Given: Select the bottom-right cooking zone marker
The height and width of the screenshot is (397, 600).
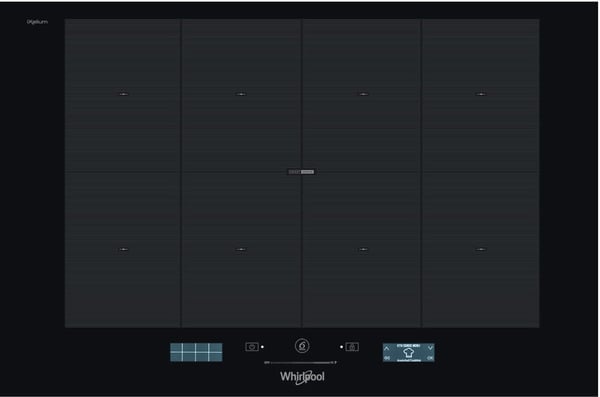Looking at the screenshot, I should [x=481, y=249].
